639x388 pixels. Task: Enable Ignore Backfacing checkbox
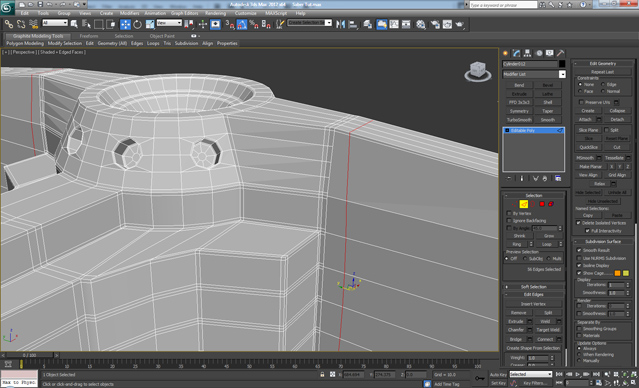(509, 220)
